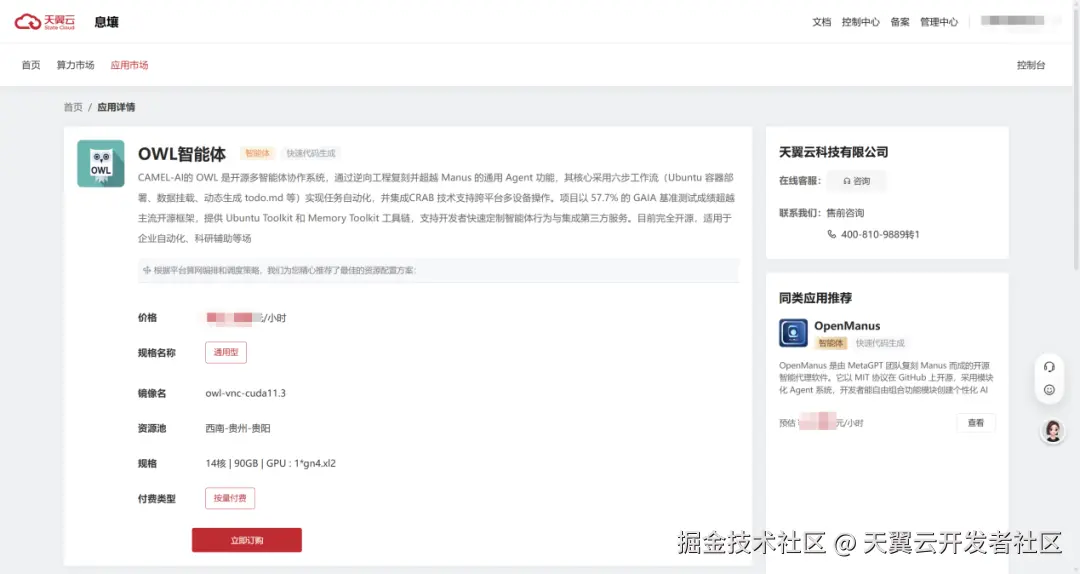Image resolution: width=1080 pixels, height=574 pixels.
Task: Click the resource pool value 西南-贵州-贵阳
Action: pos(238,428)
